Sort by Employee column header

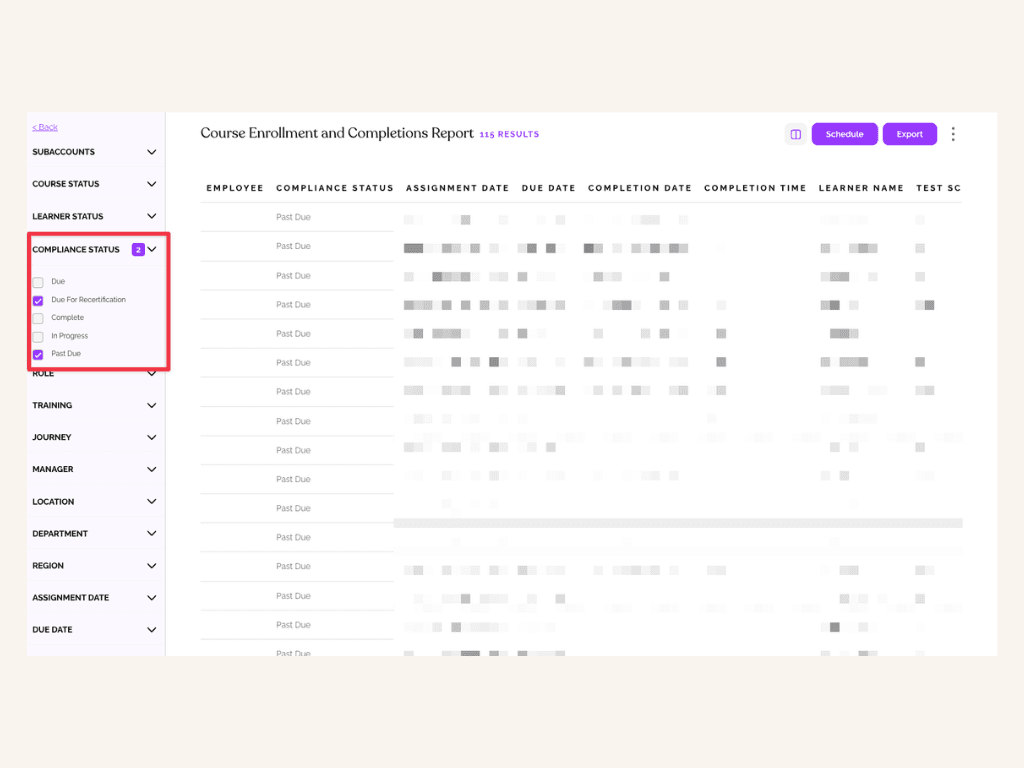click(x=235, y=188)
